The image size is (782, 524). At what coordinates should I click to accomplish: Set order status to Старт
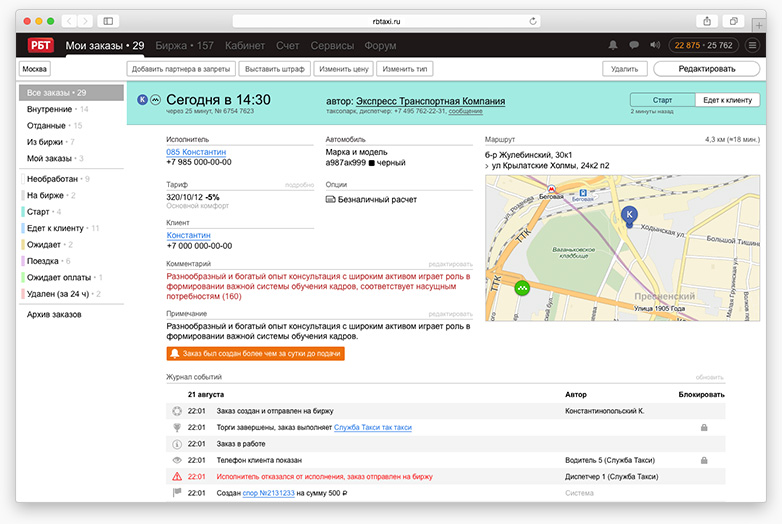point(662,100)
